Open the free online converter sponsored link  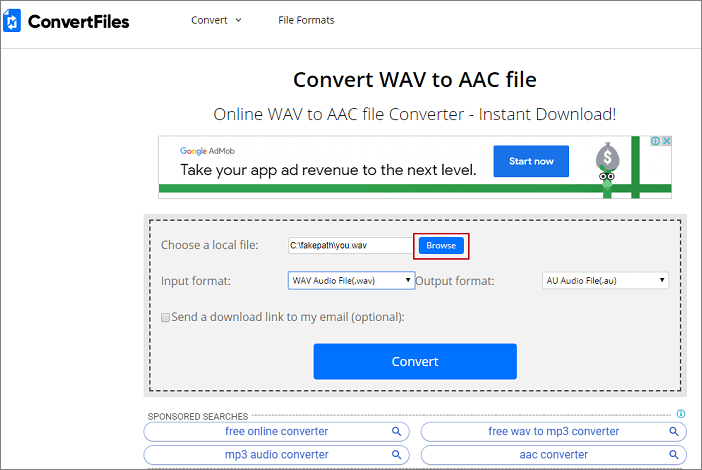point(276,432)
